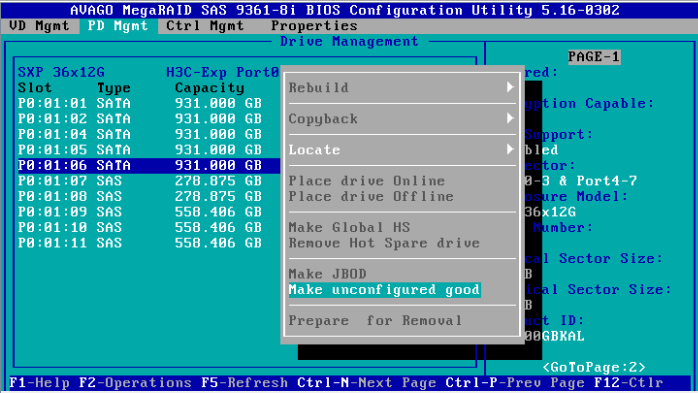Click Ctrl-P-Prev Page in footer

point(515,383)
